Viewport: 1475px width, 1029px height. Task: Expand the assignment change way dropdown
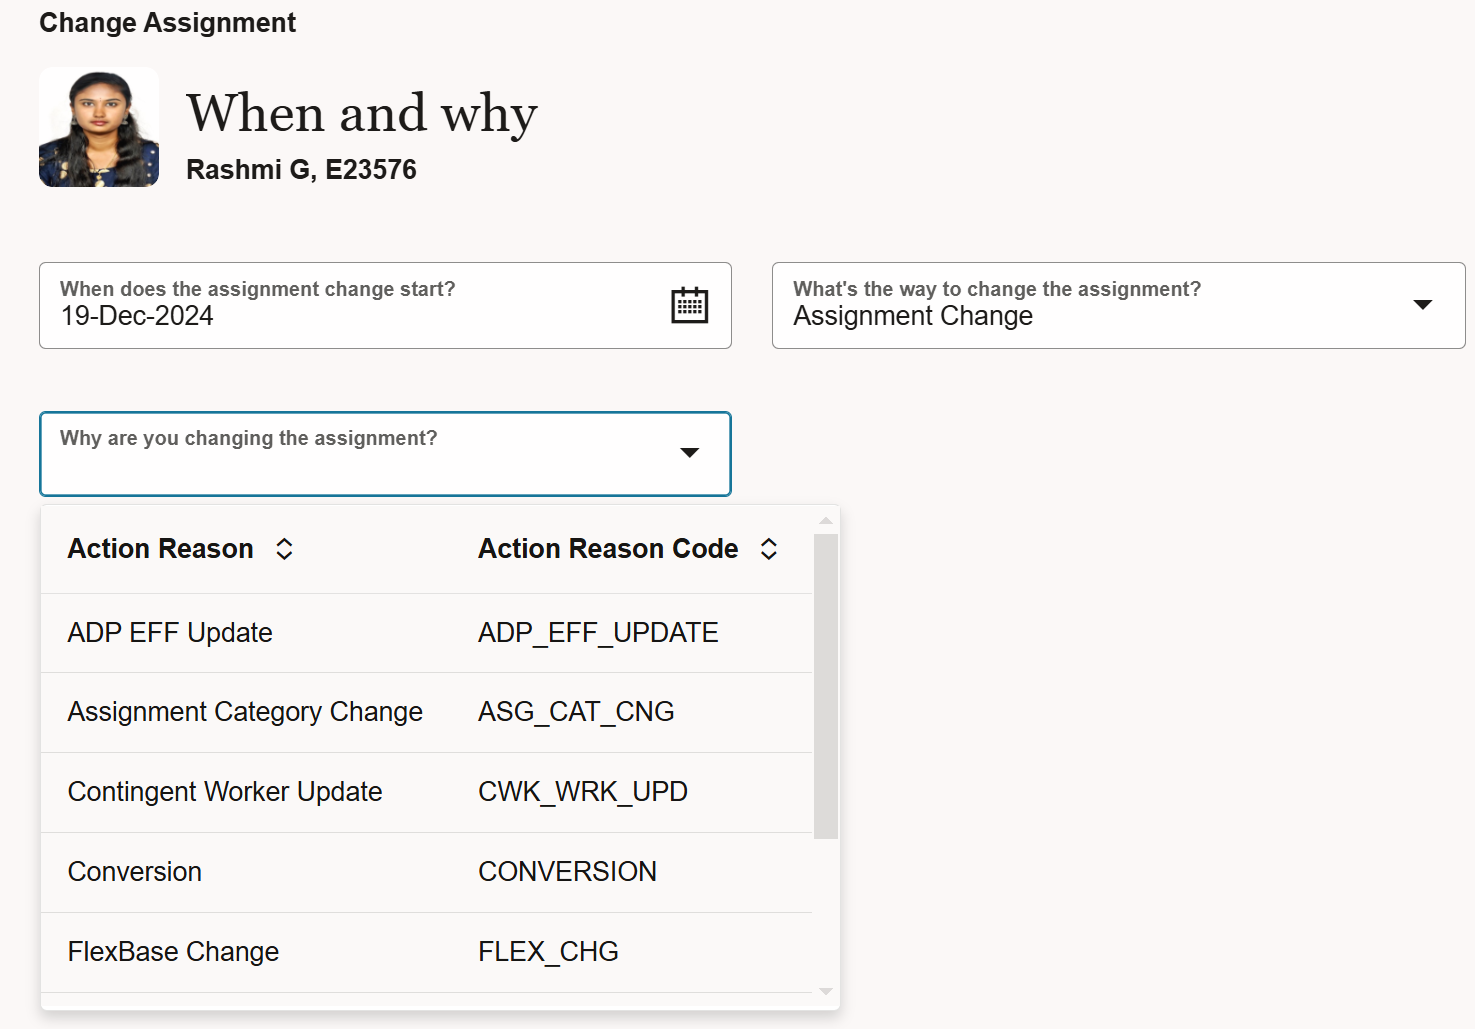(x=1422, y=305)
